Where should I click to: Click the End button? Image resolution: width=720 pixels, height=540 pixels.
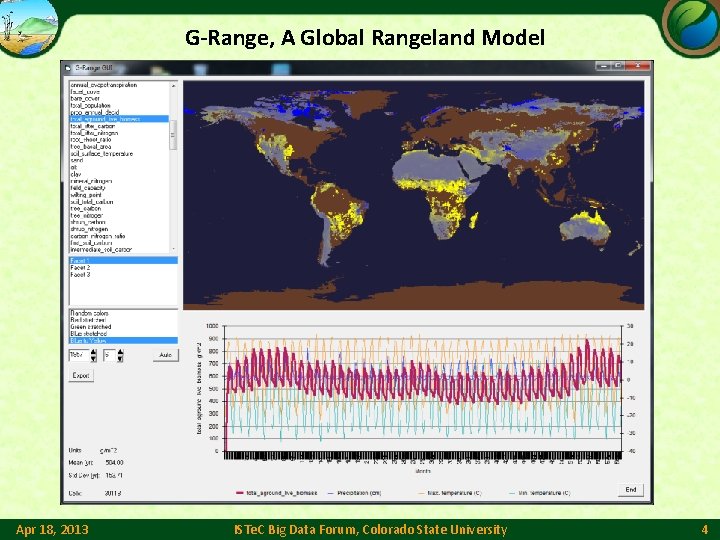pyautogui.click(x=631, y=490)
